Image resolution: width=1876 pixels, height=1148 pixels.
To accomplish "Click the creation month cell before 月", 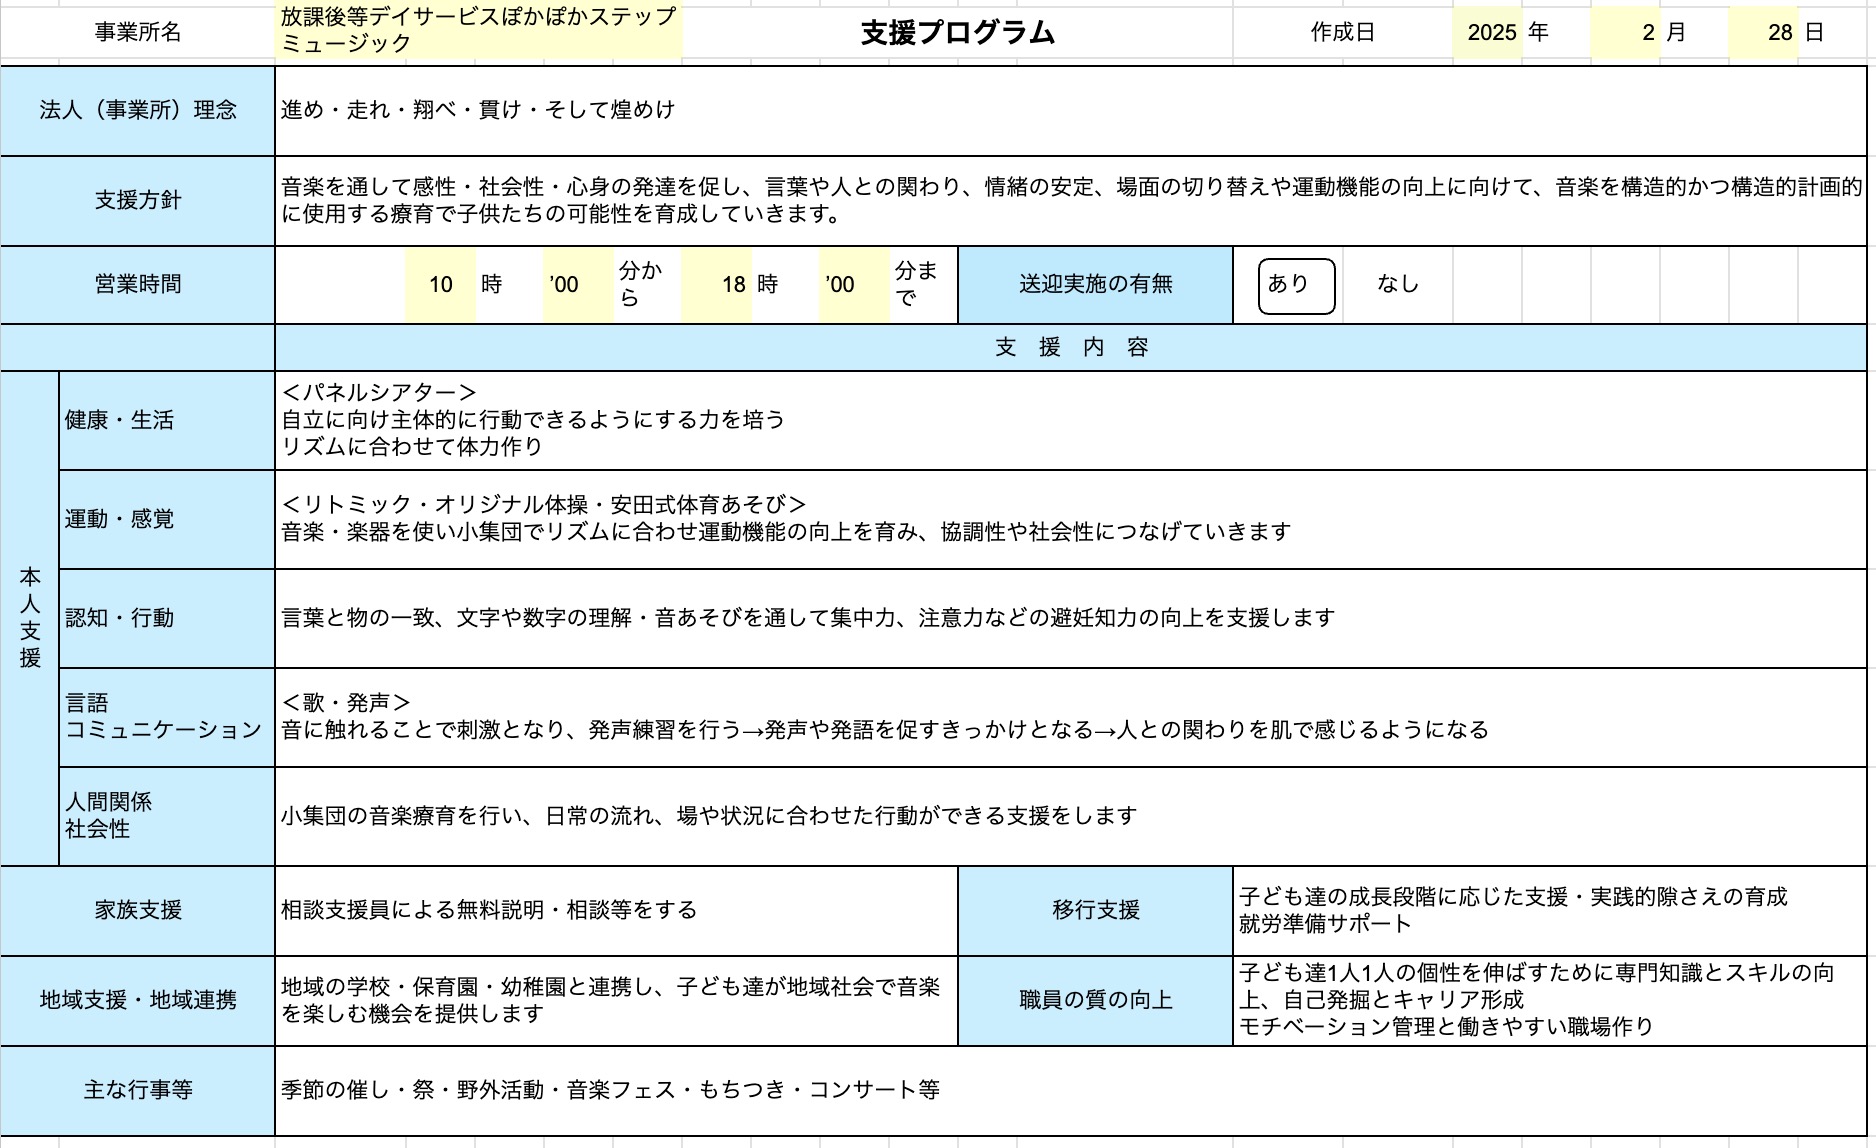I will (x=1627, y=33).
